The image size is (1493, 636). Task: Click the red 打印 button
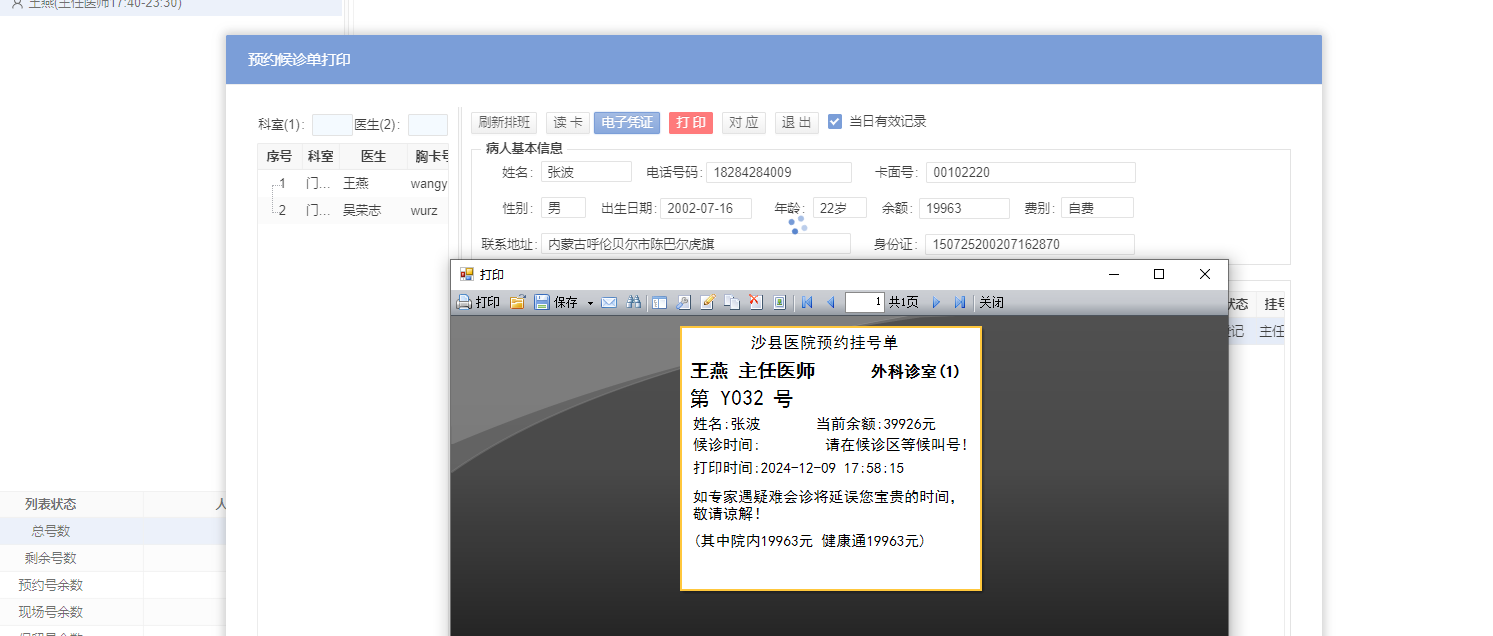(691, 122)
